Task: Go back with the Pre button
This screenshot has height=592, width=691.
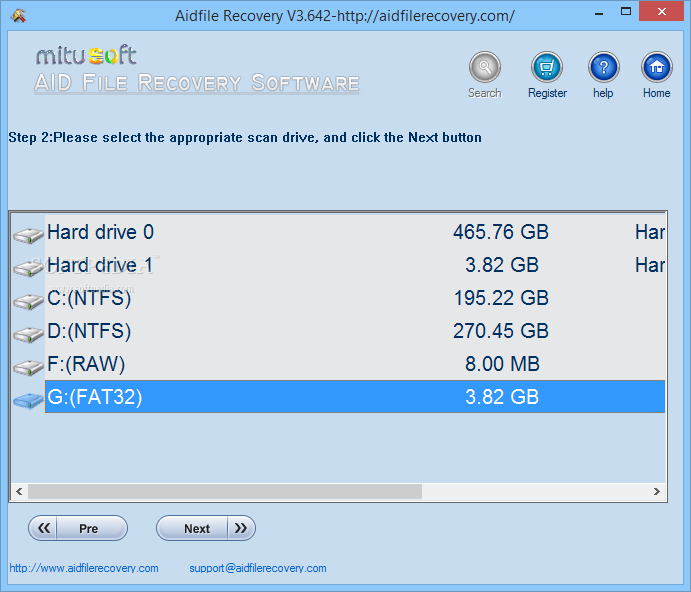Action: point(78,528)
